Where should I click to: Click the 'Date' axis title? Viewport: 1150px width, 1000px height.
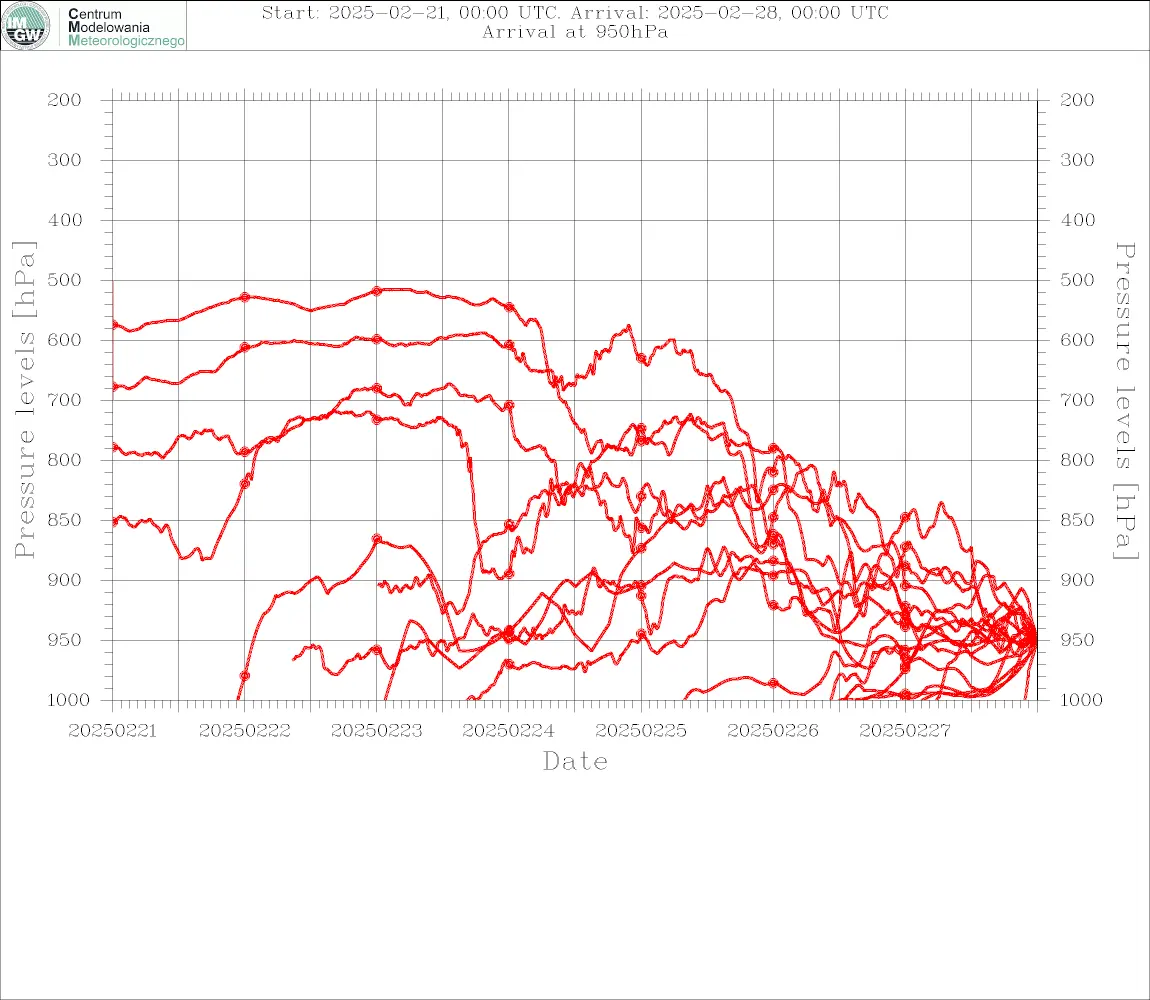point(576,761)
